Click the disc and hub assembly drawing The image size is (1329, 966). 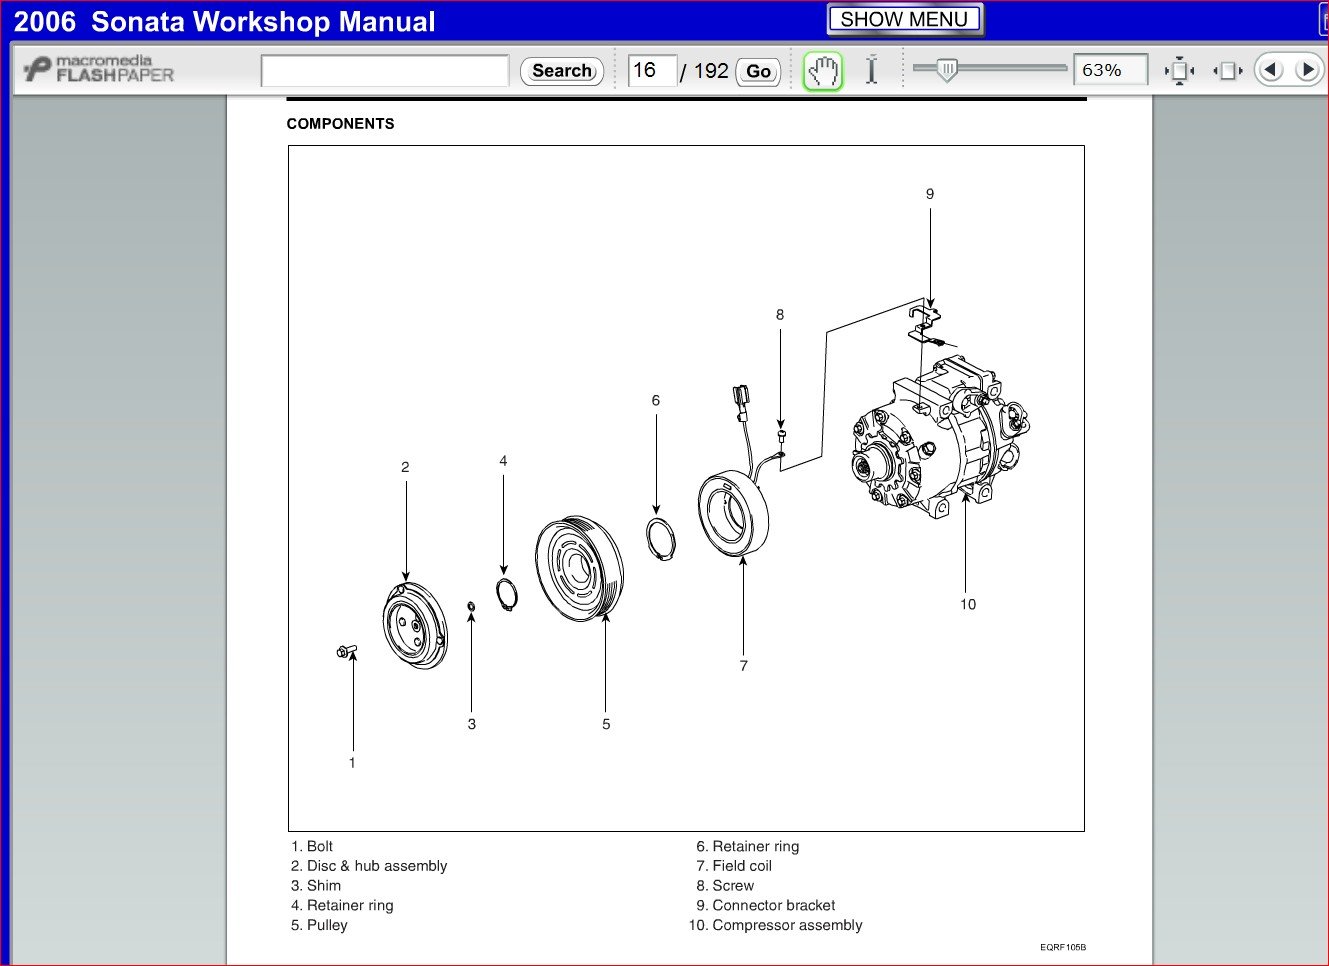(x=415, y=626)
